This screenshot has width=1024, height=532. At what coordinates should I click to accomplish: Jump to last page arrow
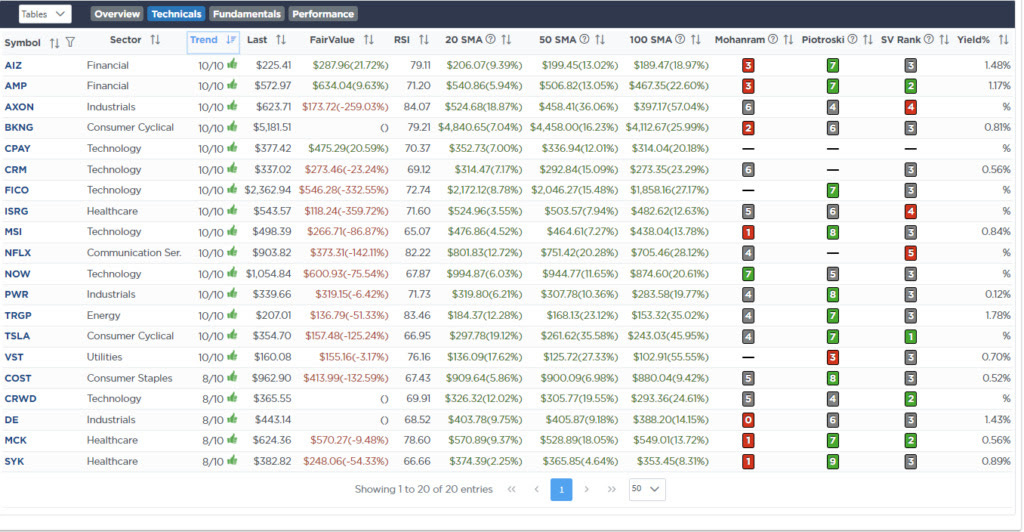(x=611, y=489)
